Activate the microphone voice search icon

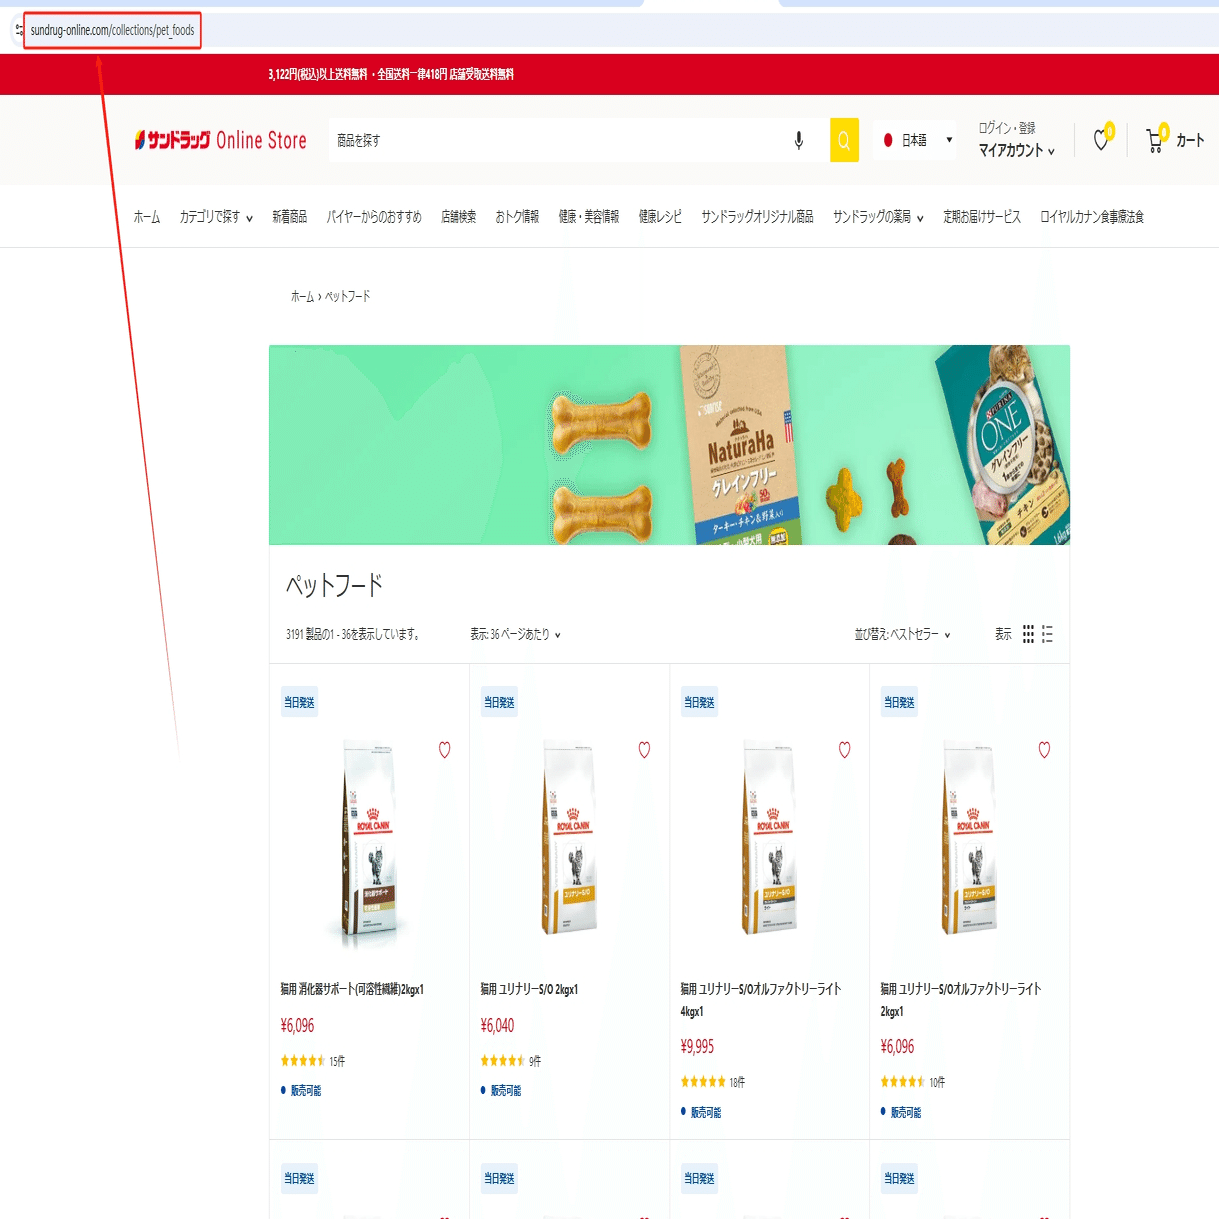coord(798,140)
